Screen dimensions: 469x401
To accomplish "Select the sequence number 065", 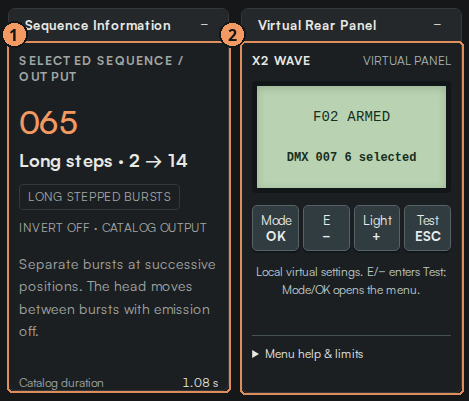I will click(x=49, y=123).
